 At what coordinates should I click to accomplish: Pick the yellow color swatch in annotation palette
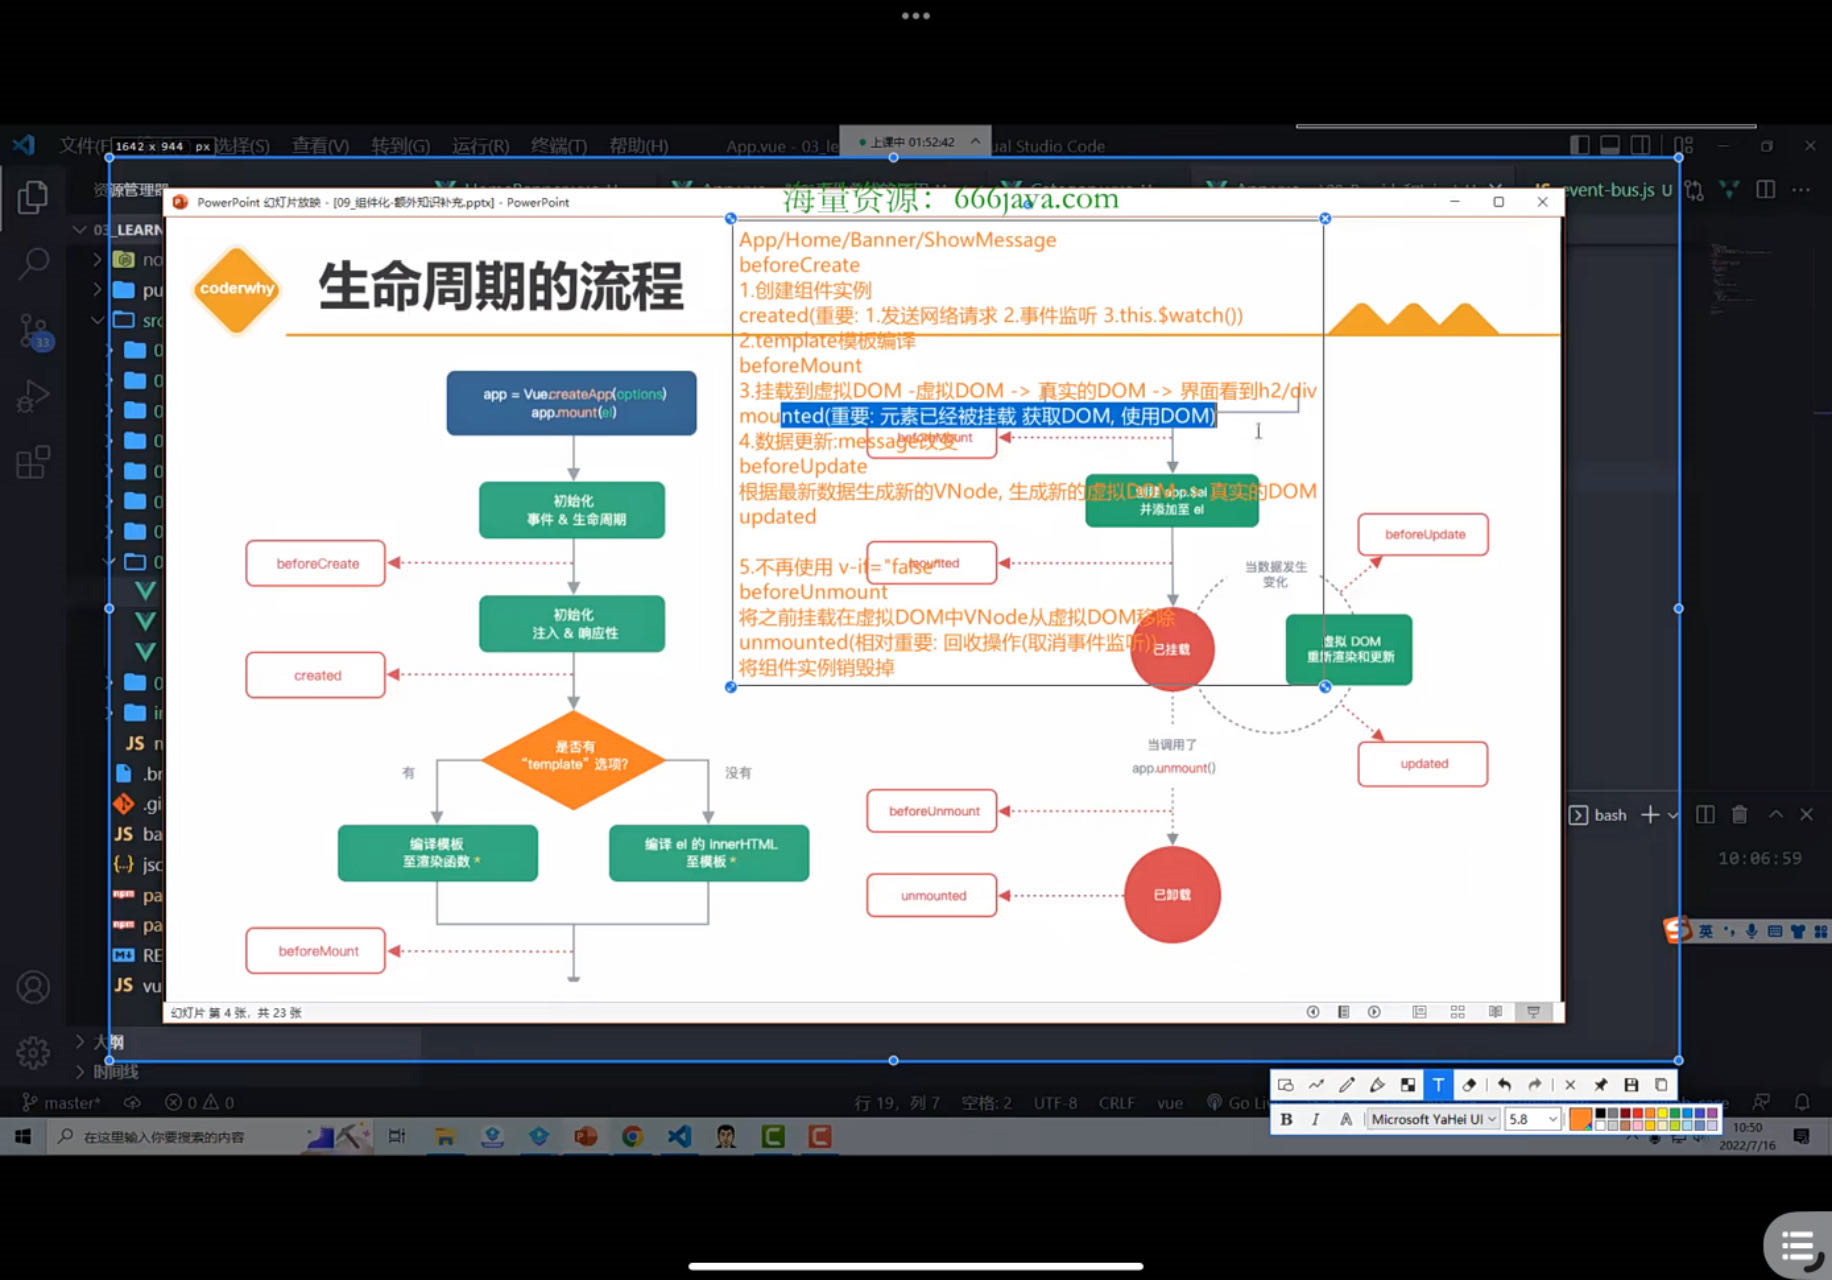click(1662, 1113)
